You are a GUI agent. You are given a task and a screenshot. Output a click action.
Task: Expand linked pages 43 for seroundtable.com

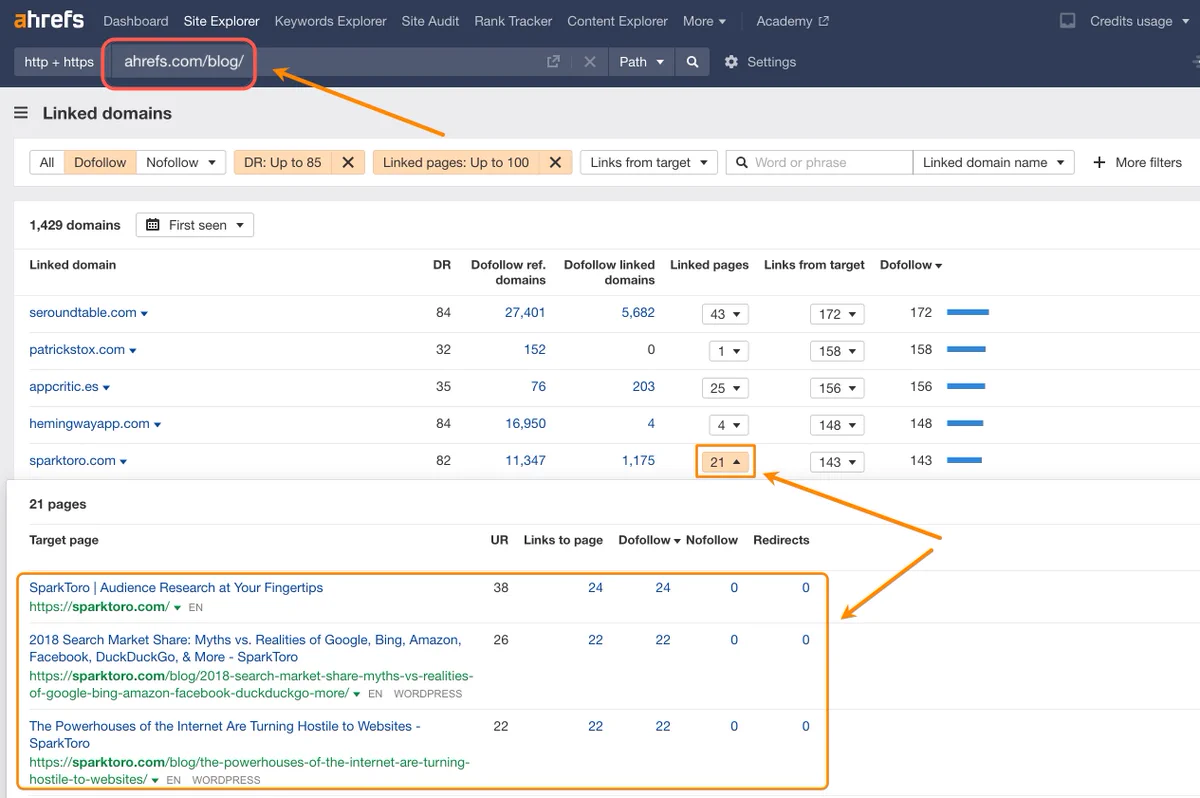(725, 314)
